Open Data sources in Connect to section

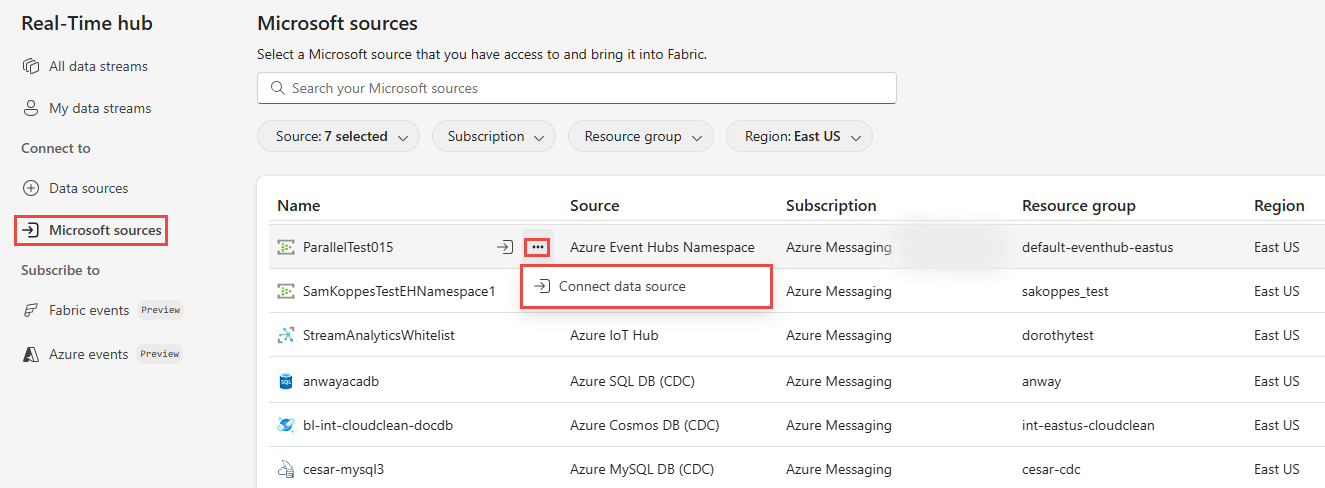(88, 188)
